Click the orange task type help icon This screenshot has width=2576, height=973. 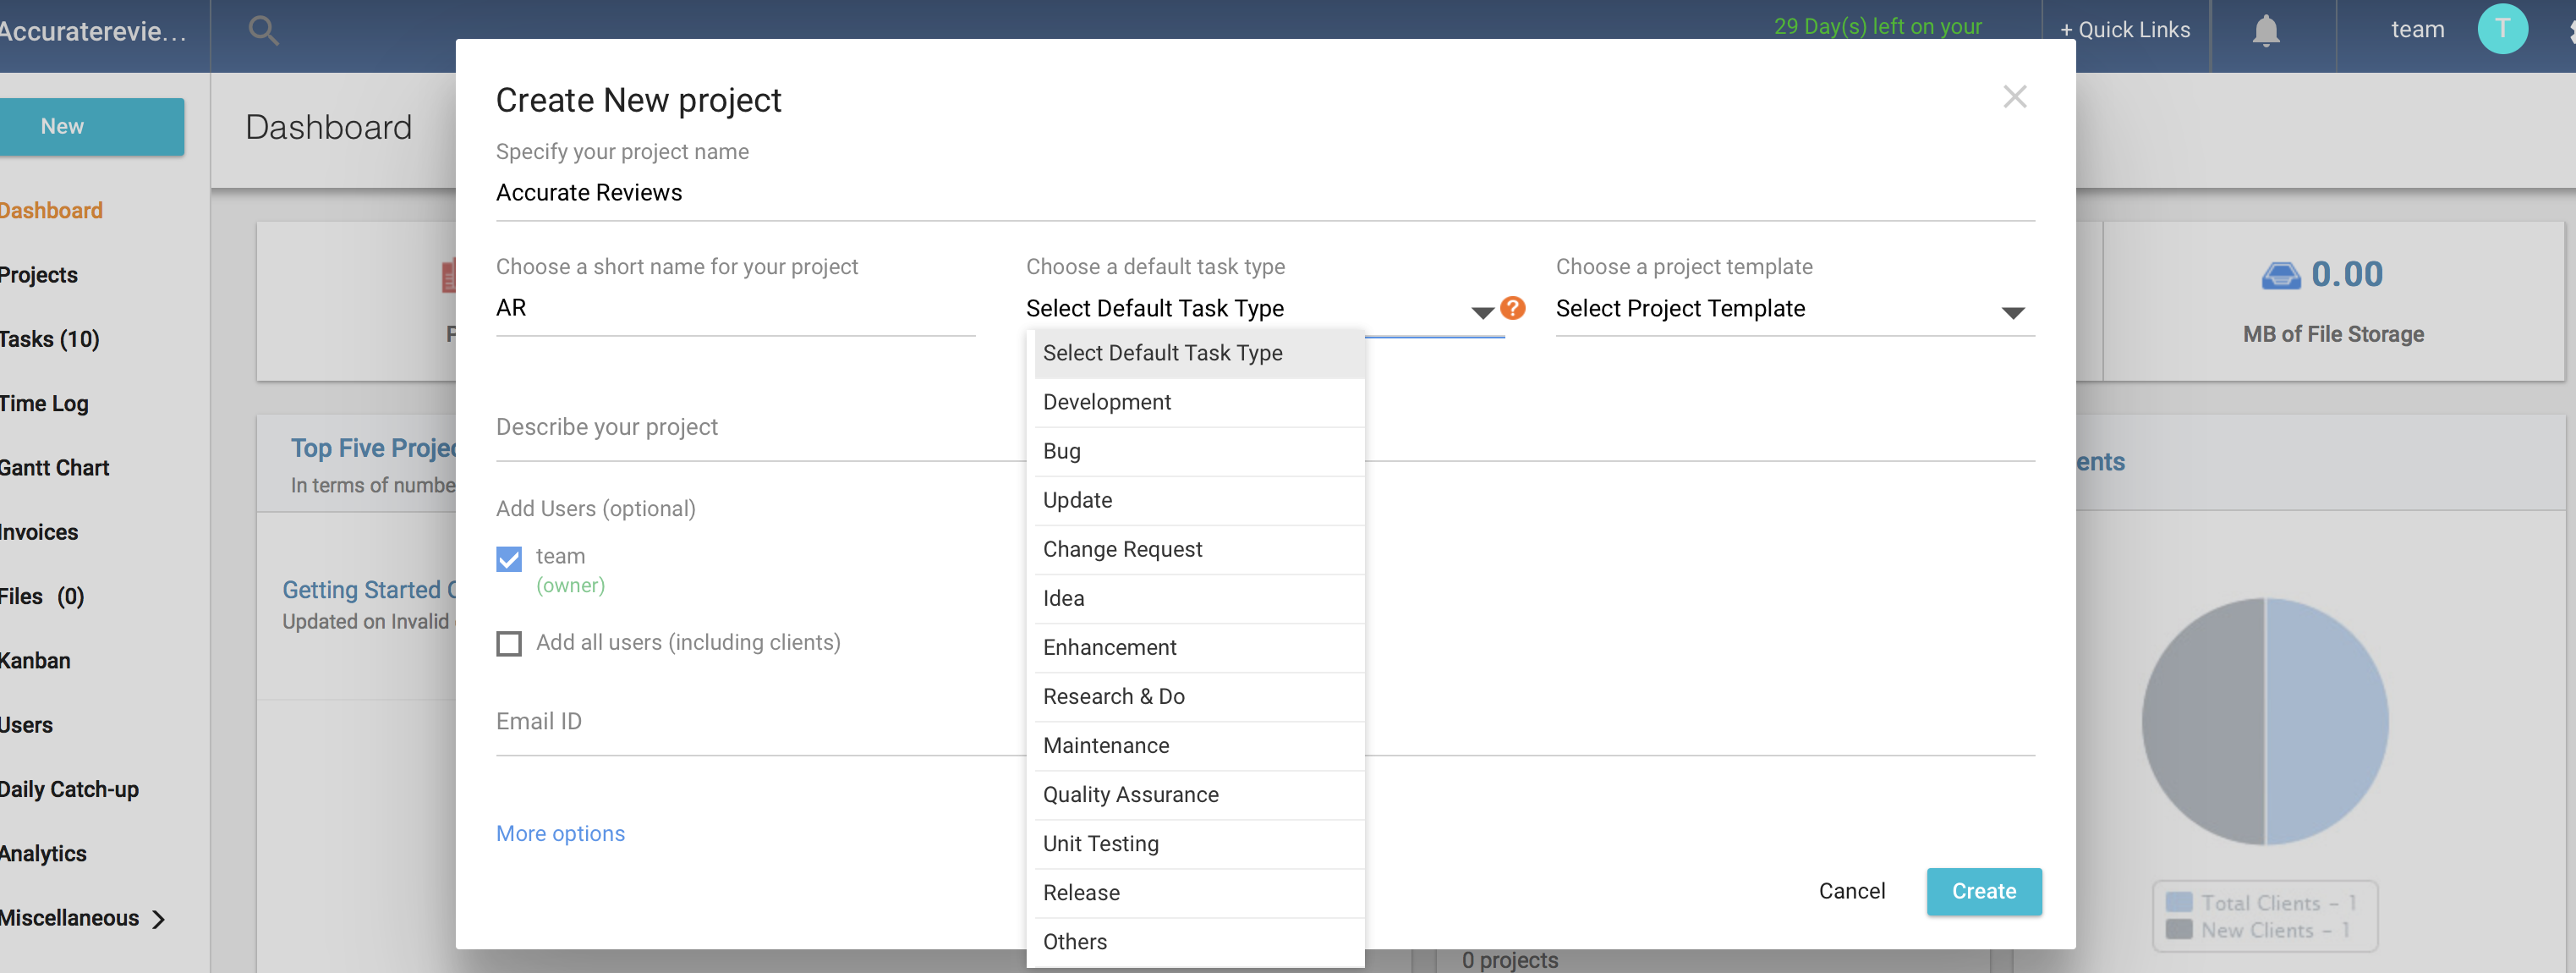(x=1513, y=308)
